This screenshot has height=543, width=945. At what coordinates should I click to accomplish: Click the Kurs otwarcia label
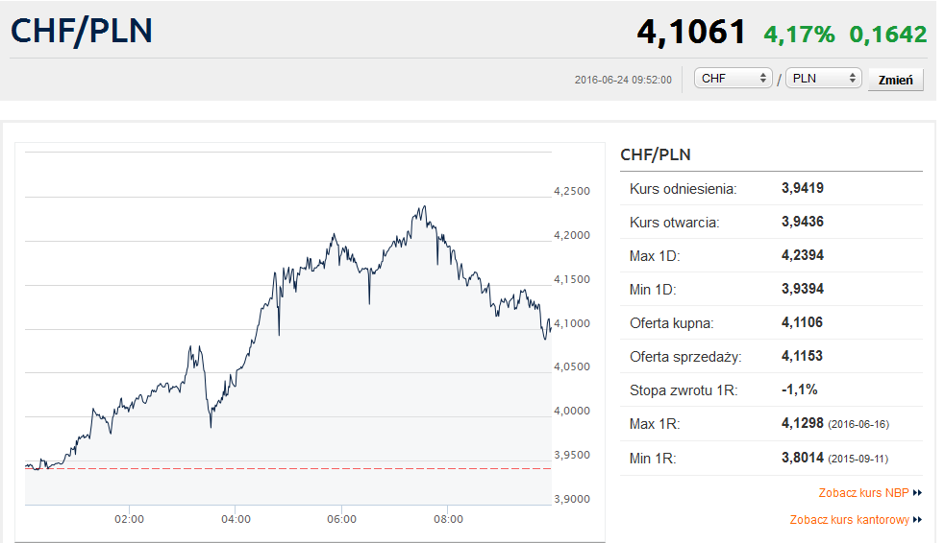click(674, 223)
